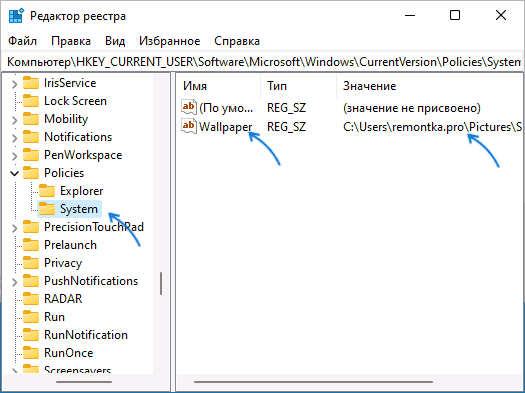Select the RunOnce key label

pos(69,353)
